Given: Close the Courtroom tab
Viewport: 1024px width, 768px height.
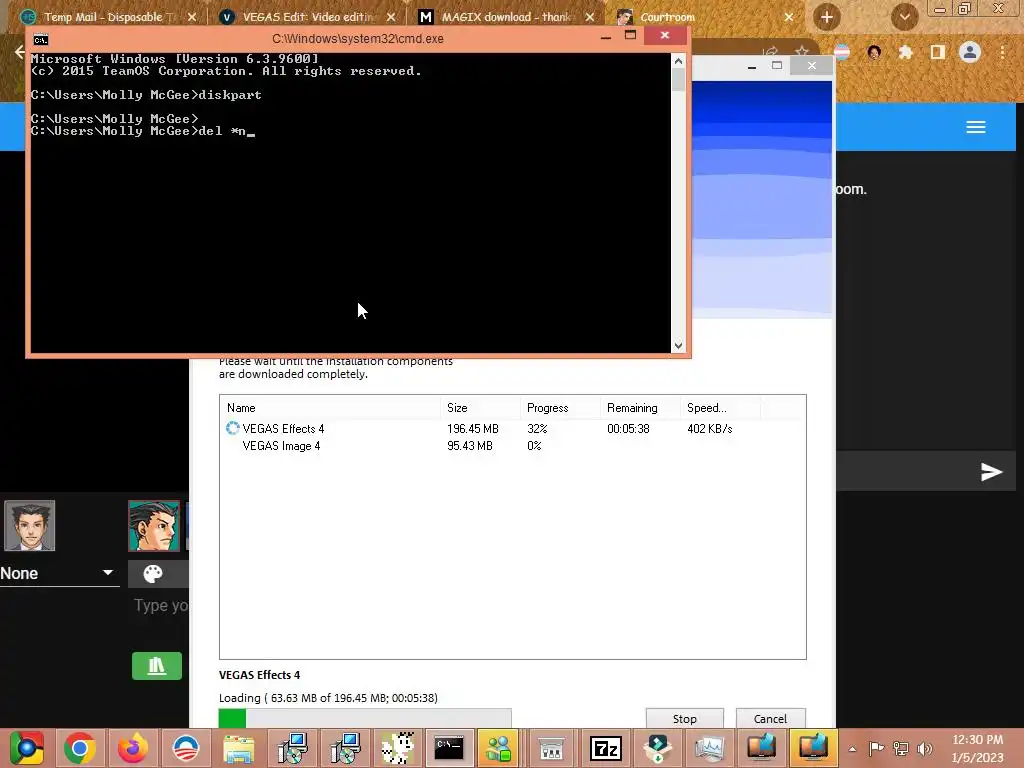Looking at the screenshot, I should click(x=788, y=17).
